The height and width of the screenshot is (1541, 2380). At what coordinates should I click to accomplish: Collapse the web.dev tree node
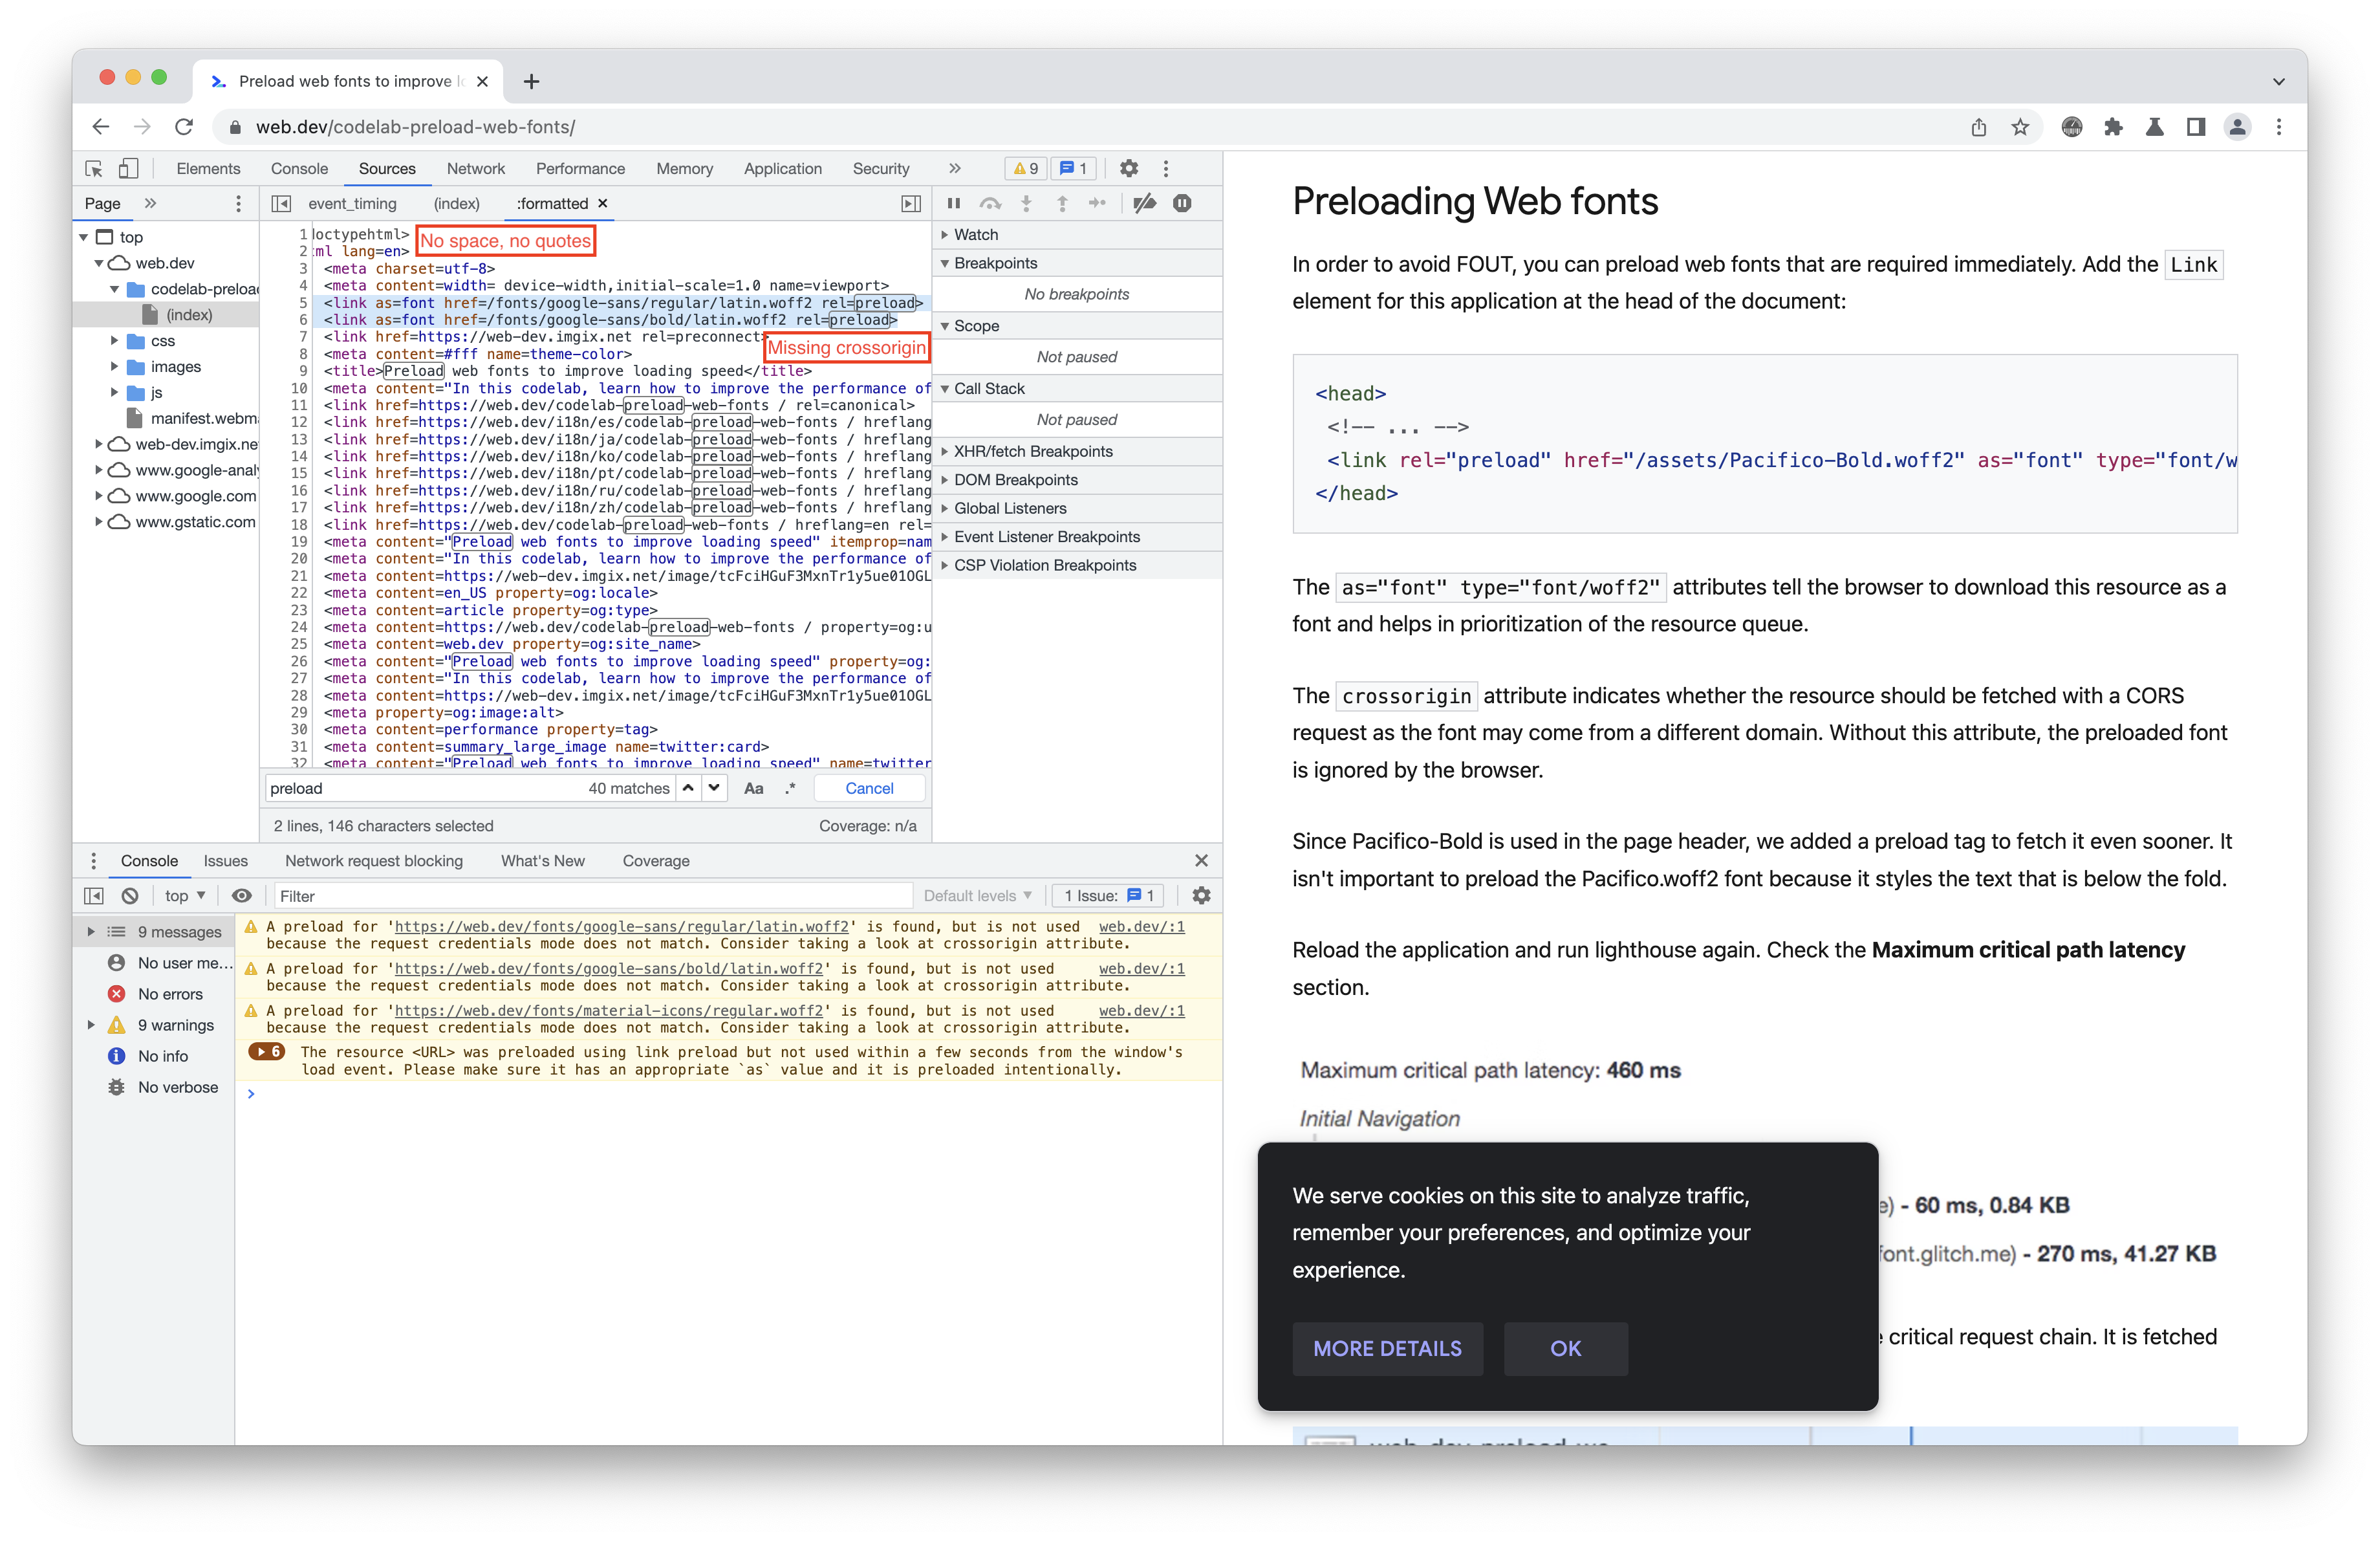coord(99,263)
